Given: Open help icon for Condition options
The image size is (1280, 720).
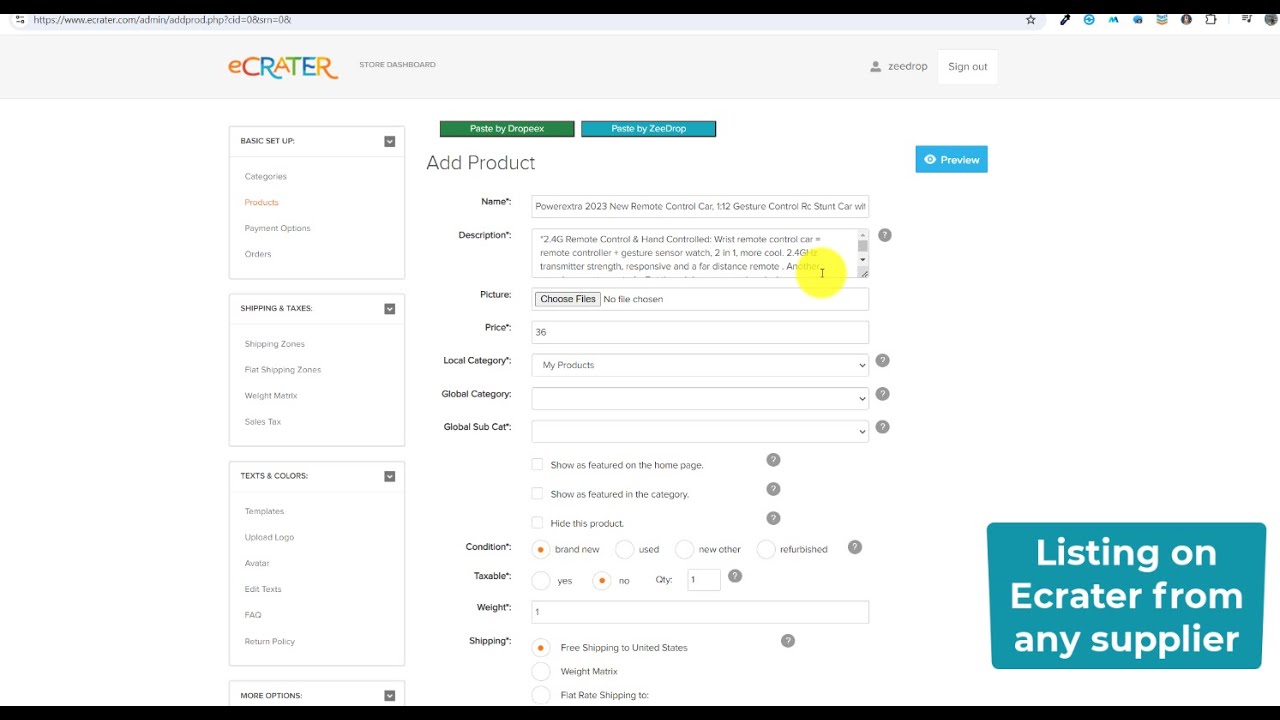Looking at the screenshot, I should (855, 547).
